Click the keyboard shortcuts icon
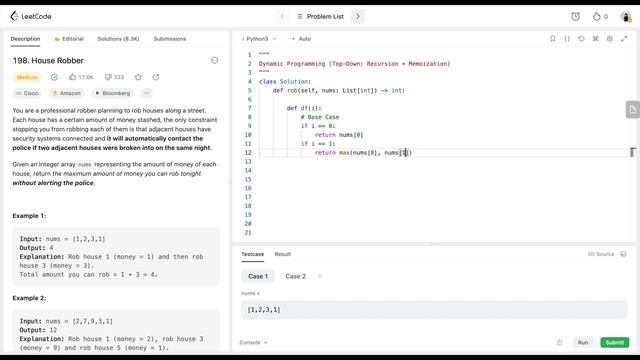Image resolution: width=640 pixels, height=360 pixels. (x=596, y=39)
